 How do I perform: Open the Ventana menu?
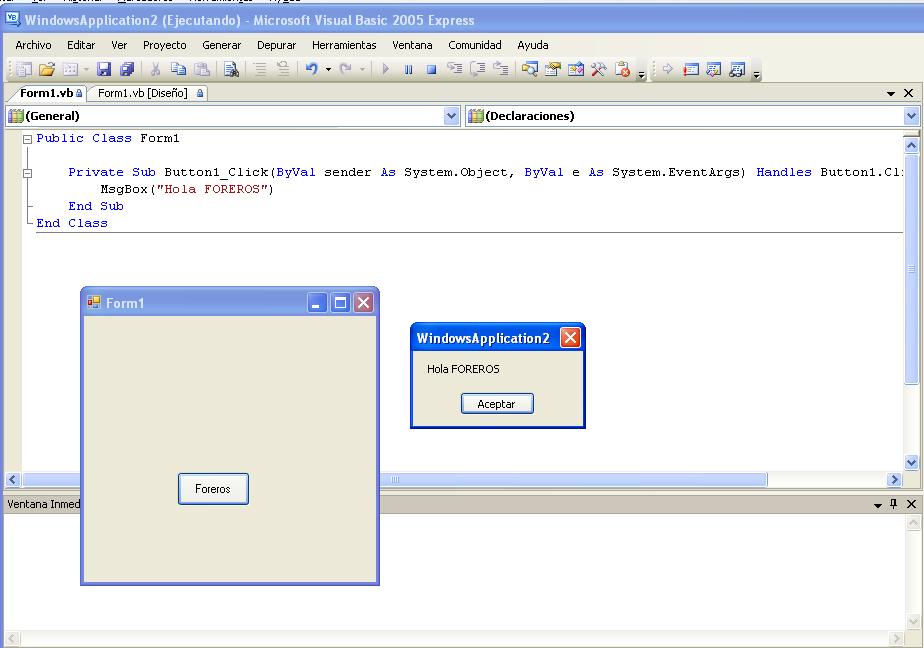[x=412, y=45]
